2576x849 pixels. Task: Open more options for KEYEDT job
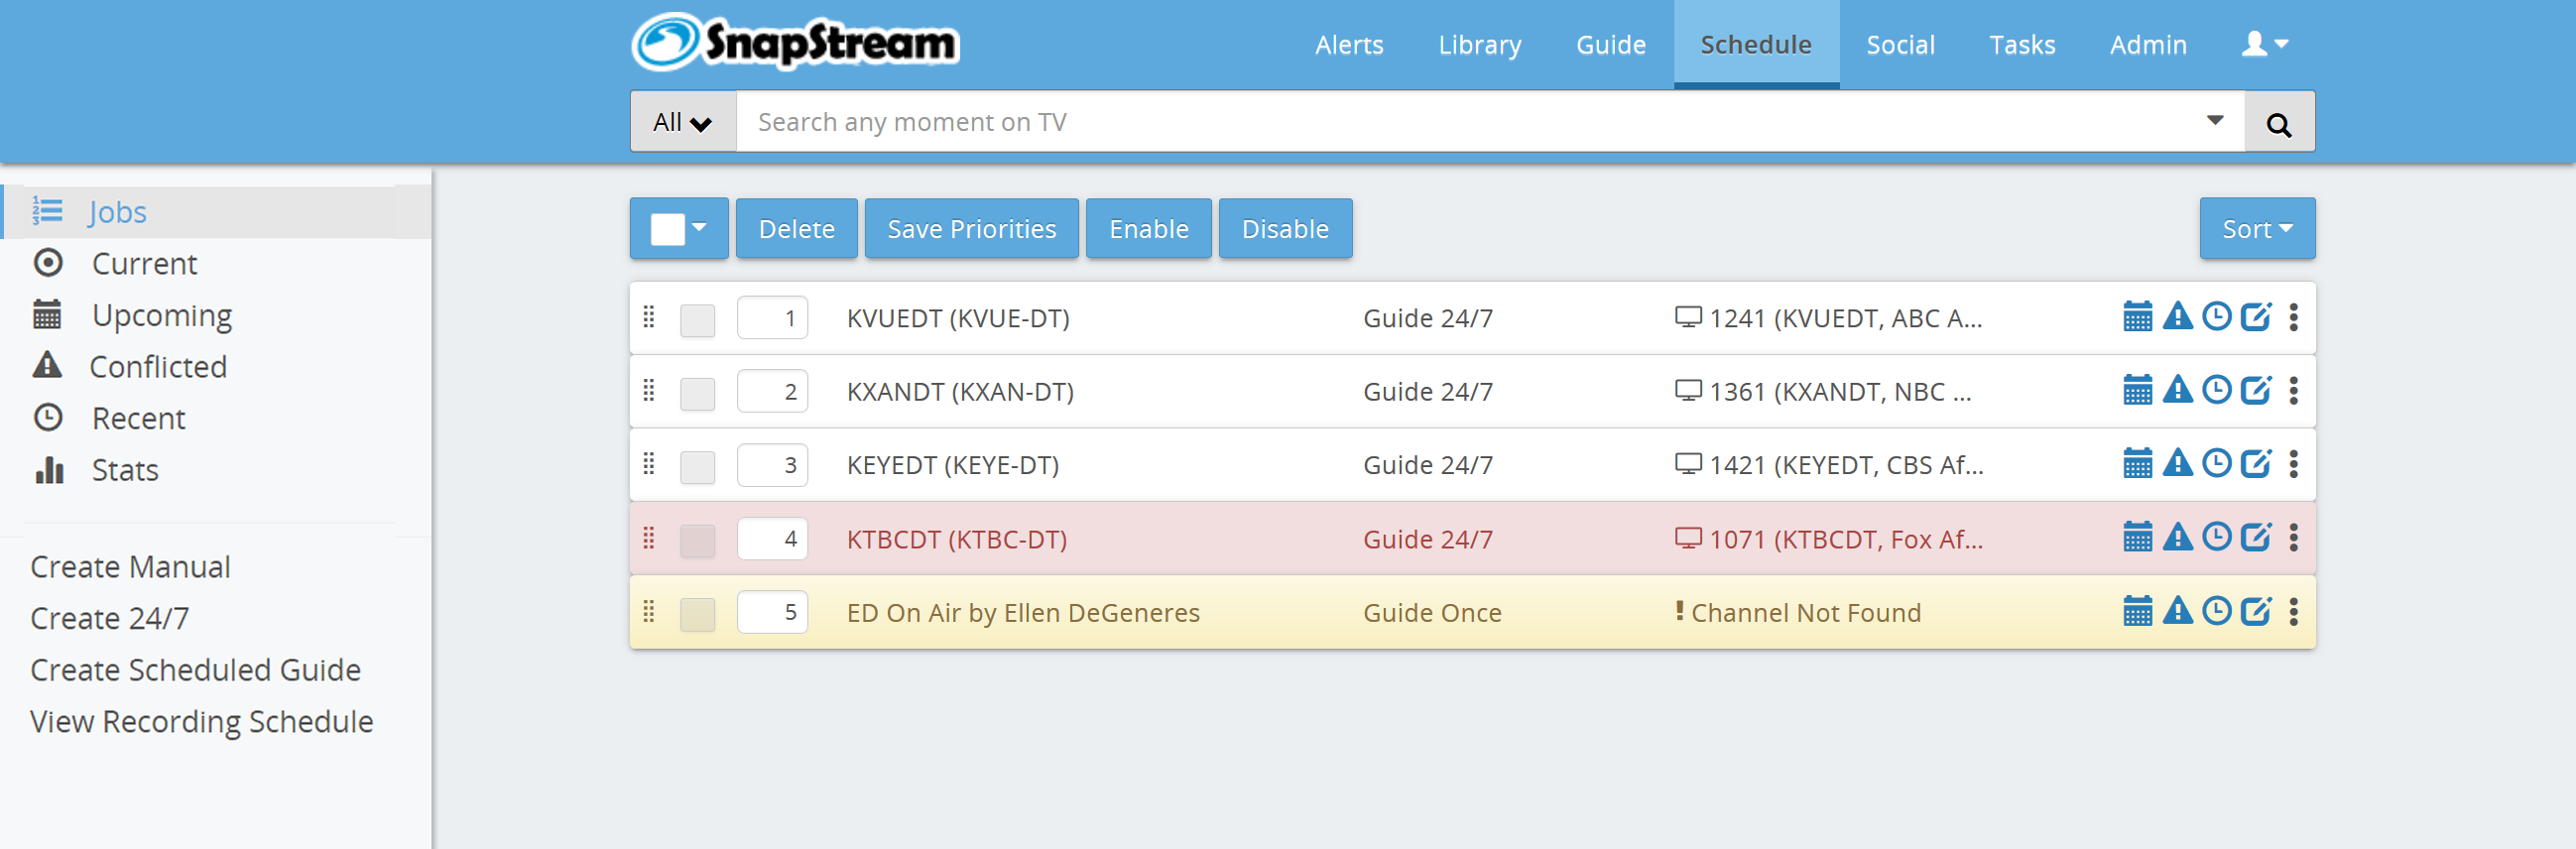[2294, 464]
